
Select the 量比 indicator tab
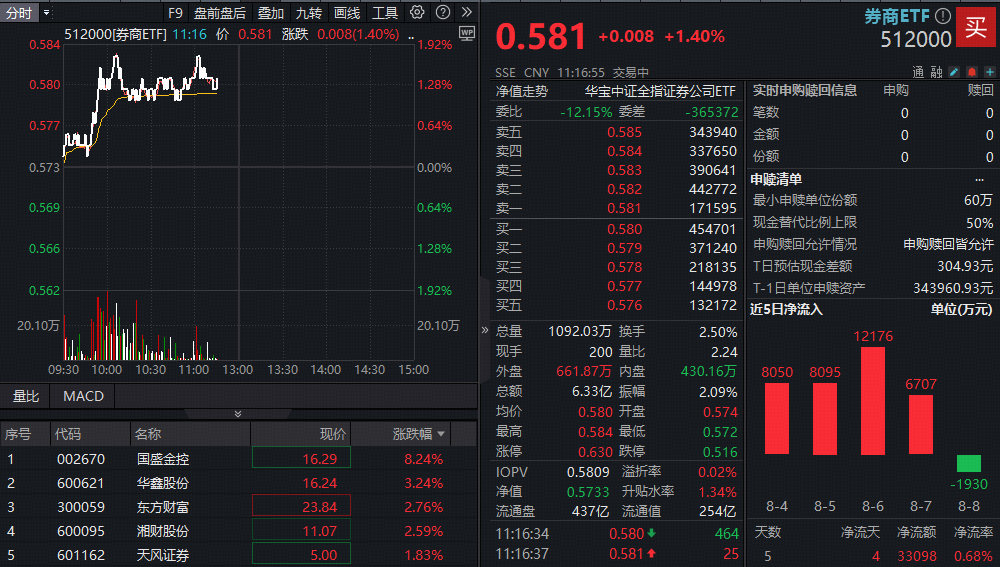(x=25, y=396)
